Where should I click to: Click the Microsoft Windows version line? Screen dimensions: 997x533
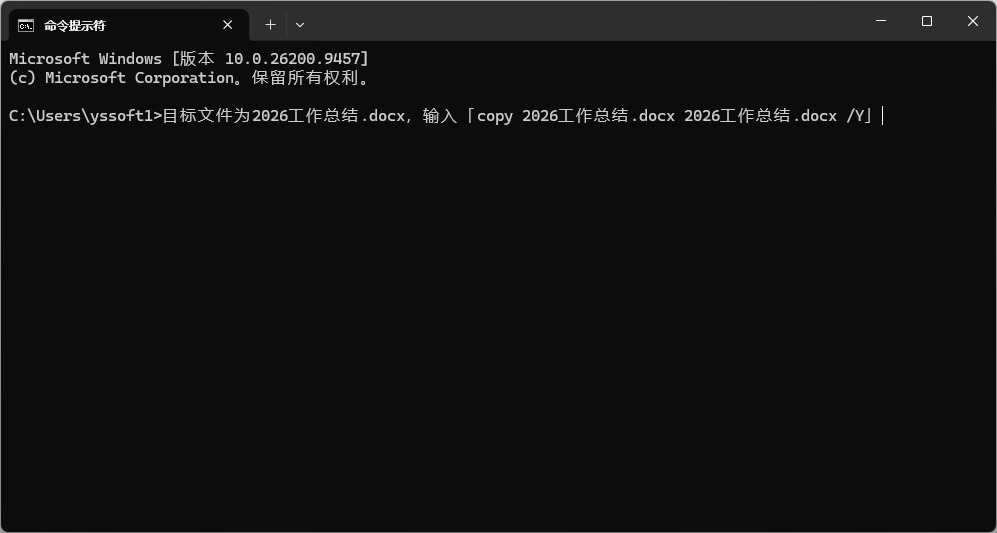coord(189,59)
